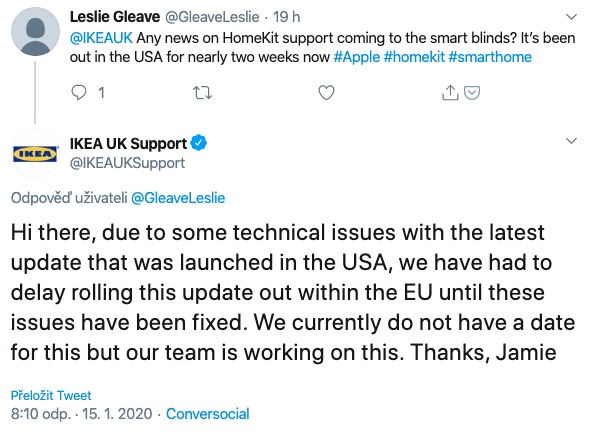The width and height of the screenshot is (590, 436).
Task: Click the reply speech bubble icon
Action: (x=79, y=93)
